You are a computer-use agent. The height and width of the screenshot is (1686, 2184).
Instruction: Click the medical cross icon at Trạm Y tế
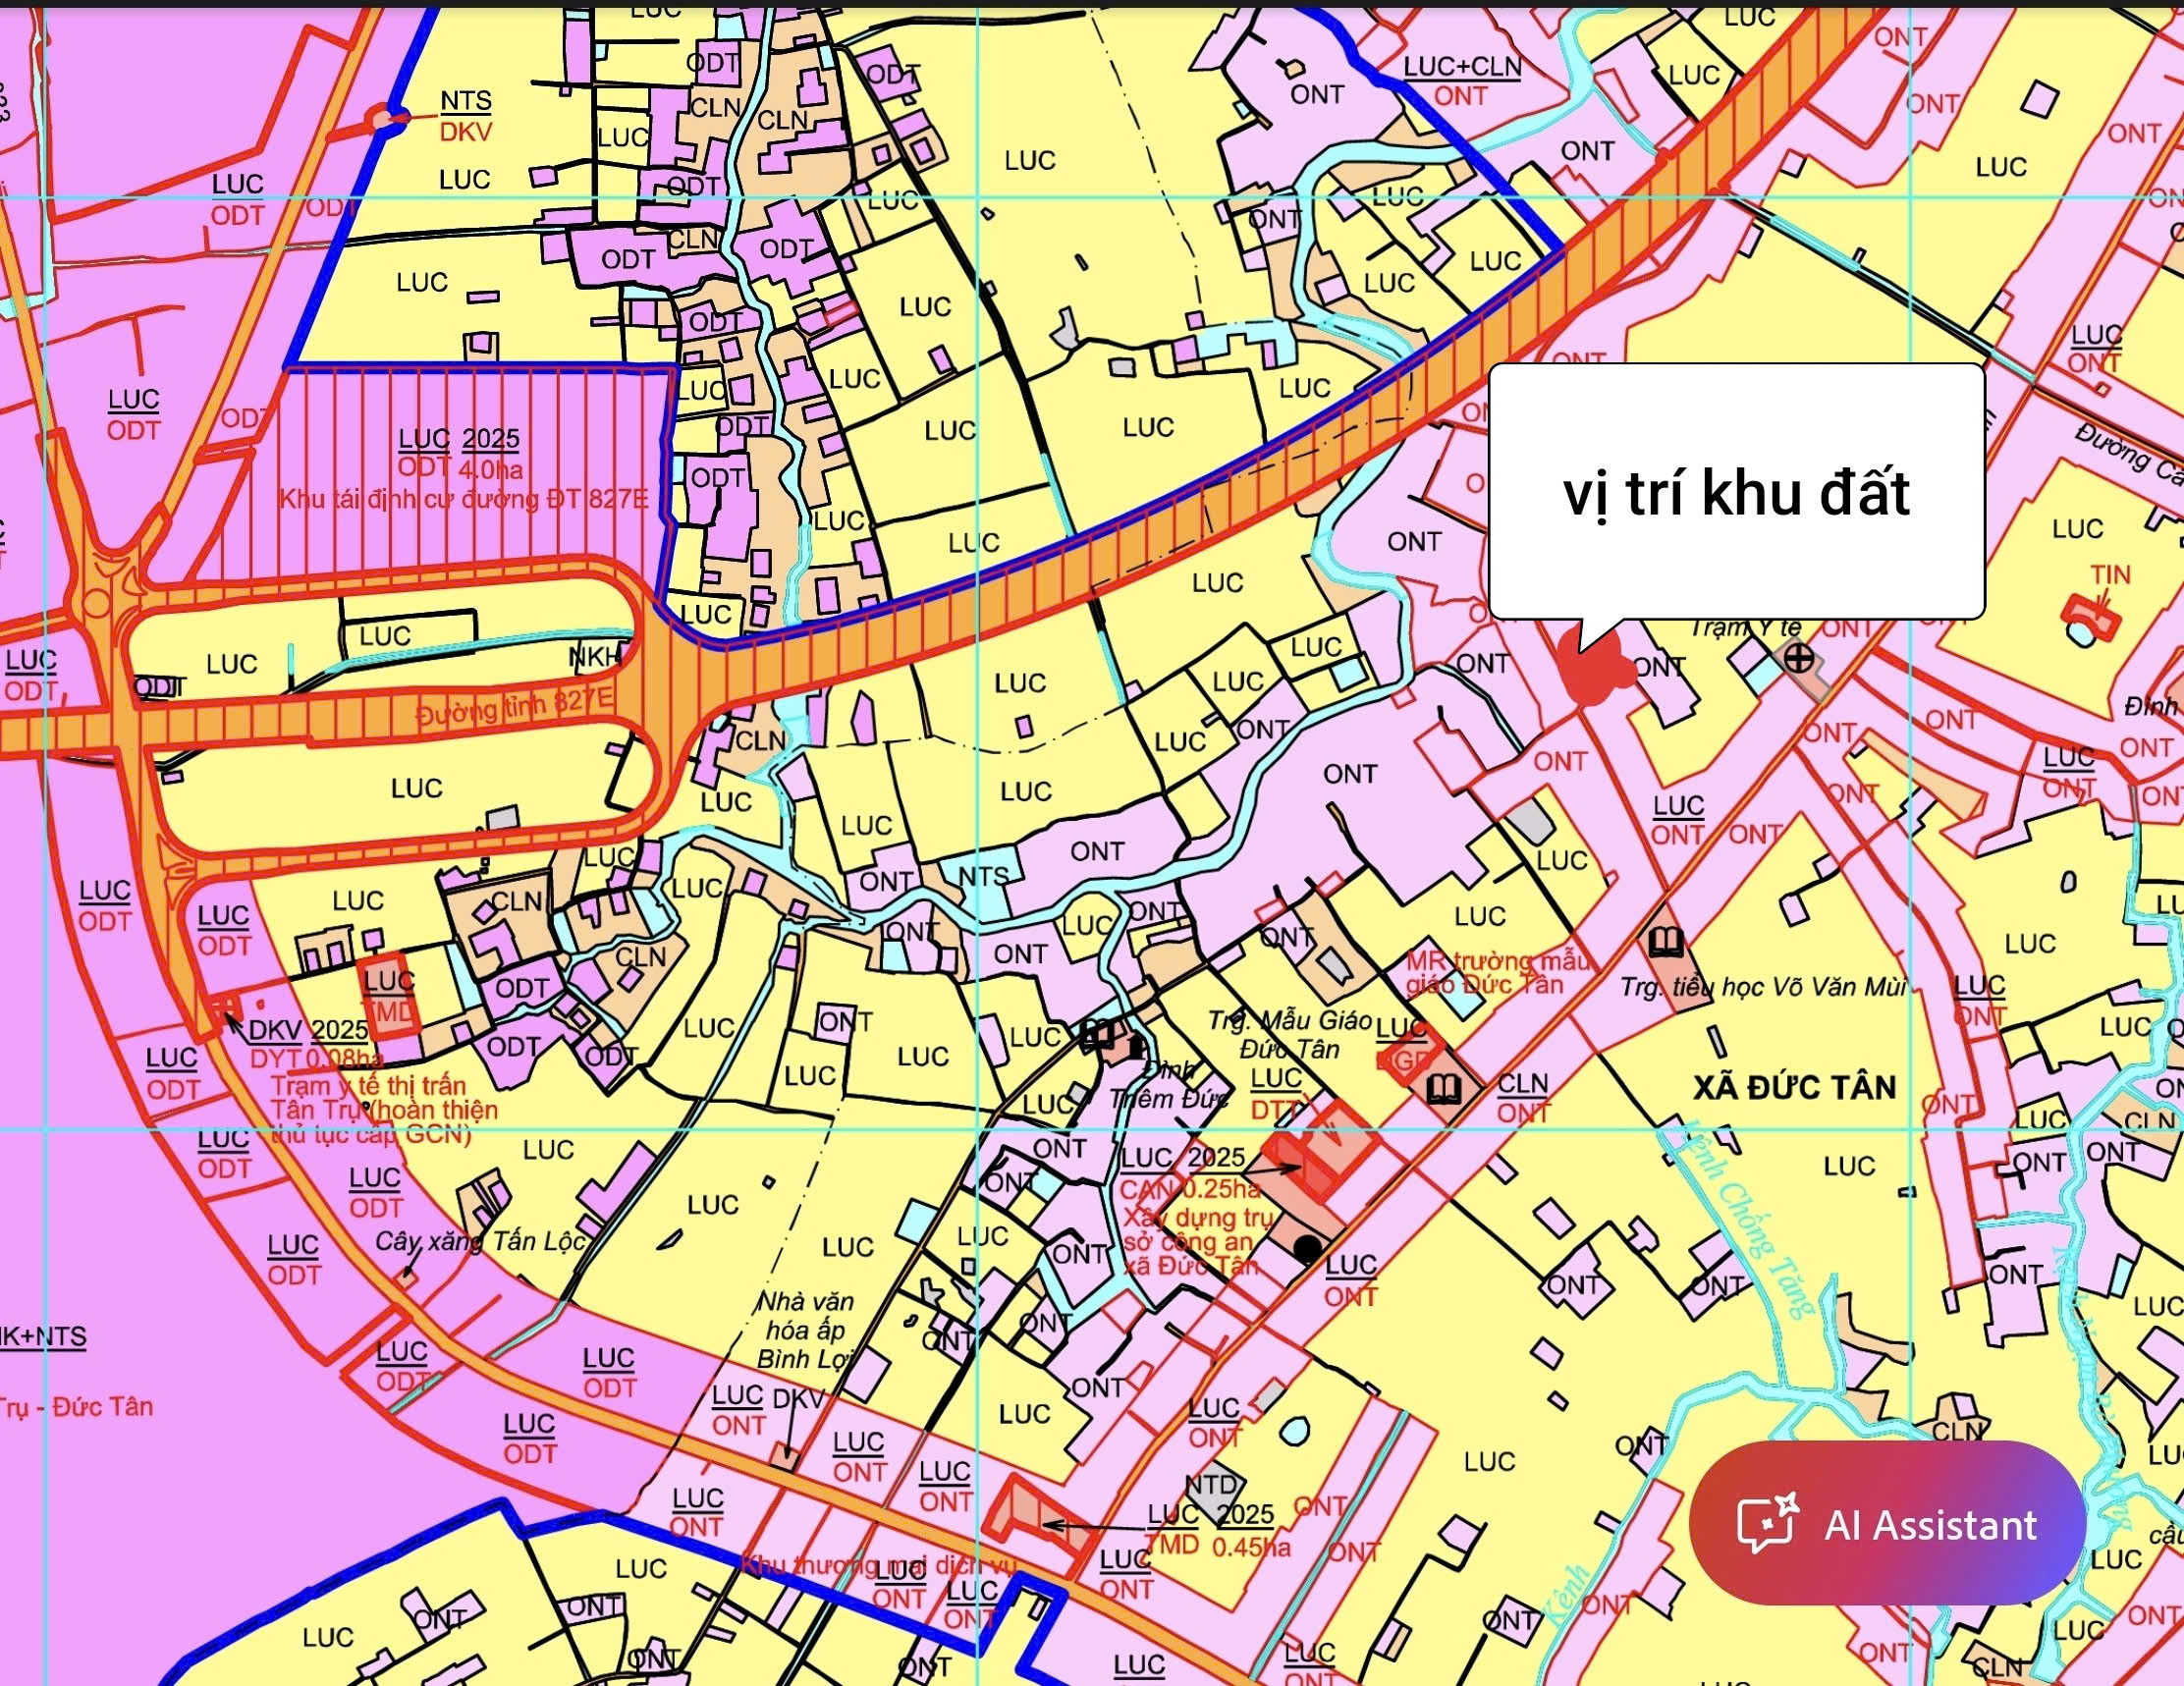click(x=1798, y=659)
